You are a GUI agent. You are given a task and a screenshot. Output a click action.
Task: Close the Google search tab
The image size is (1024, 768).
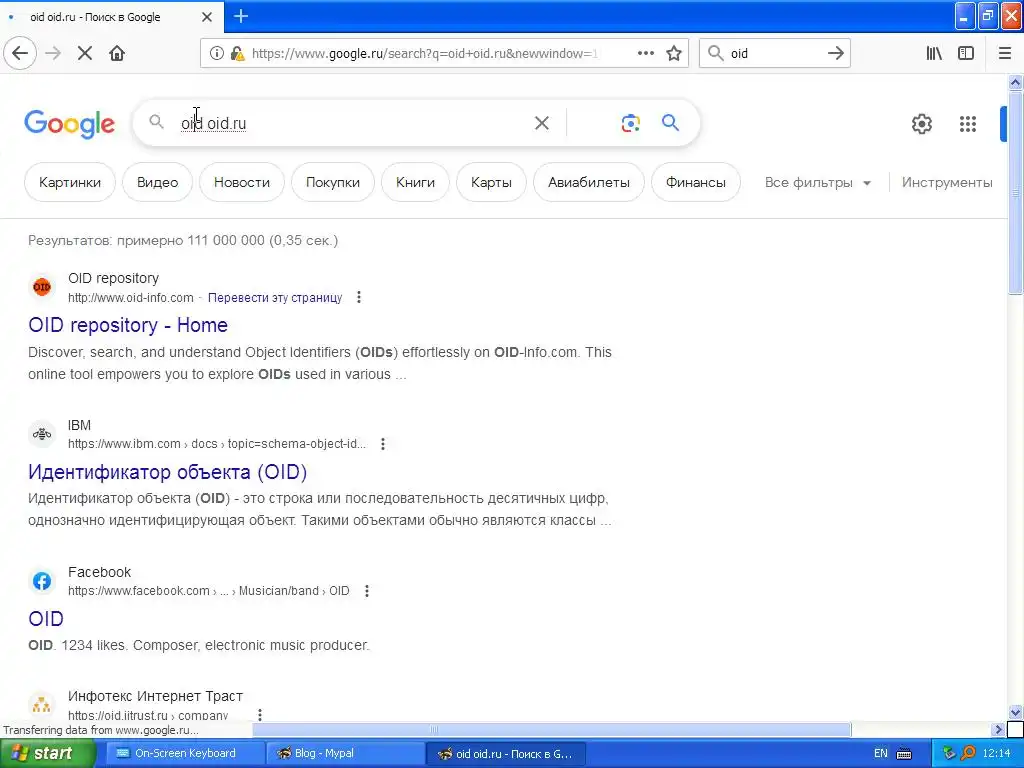pos(206,17)
